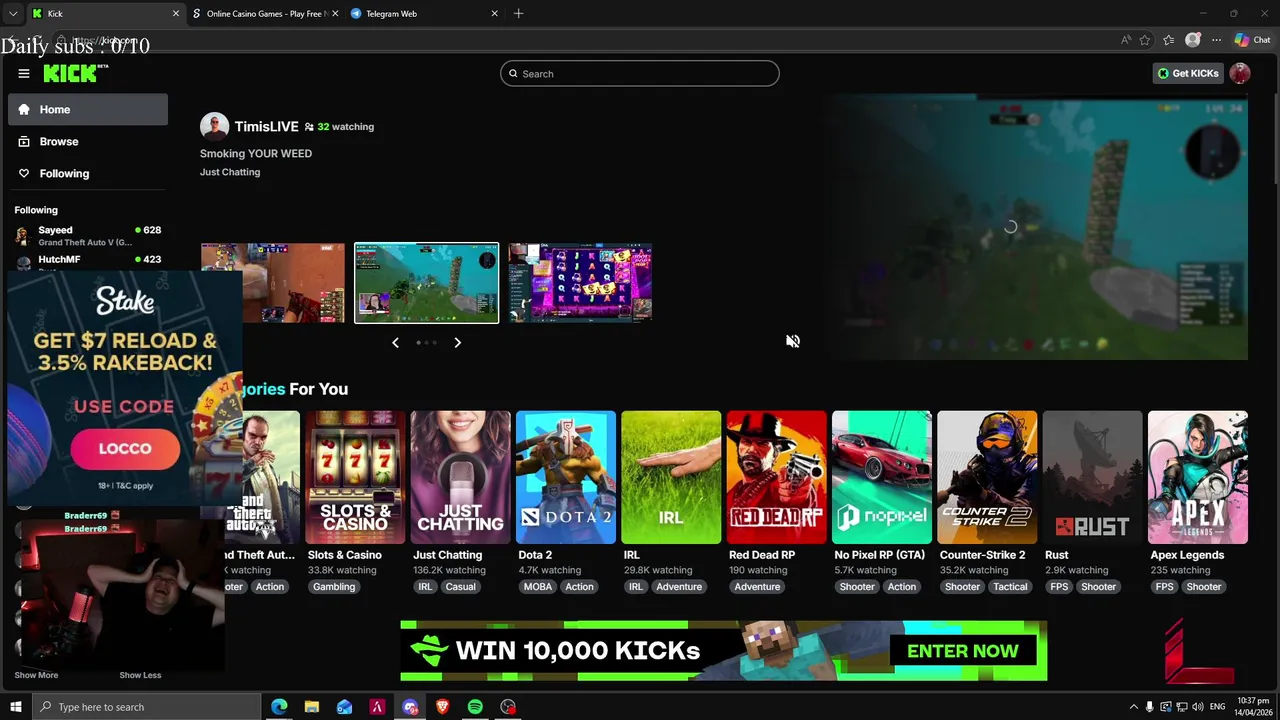Viewport: 1280px width, 720px height.
Task: Open the profile avatar menu
Action: pyautogui.click(x=1240, y=73)
